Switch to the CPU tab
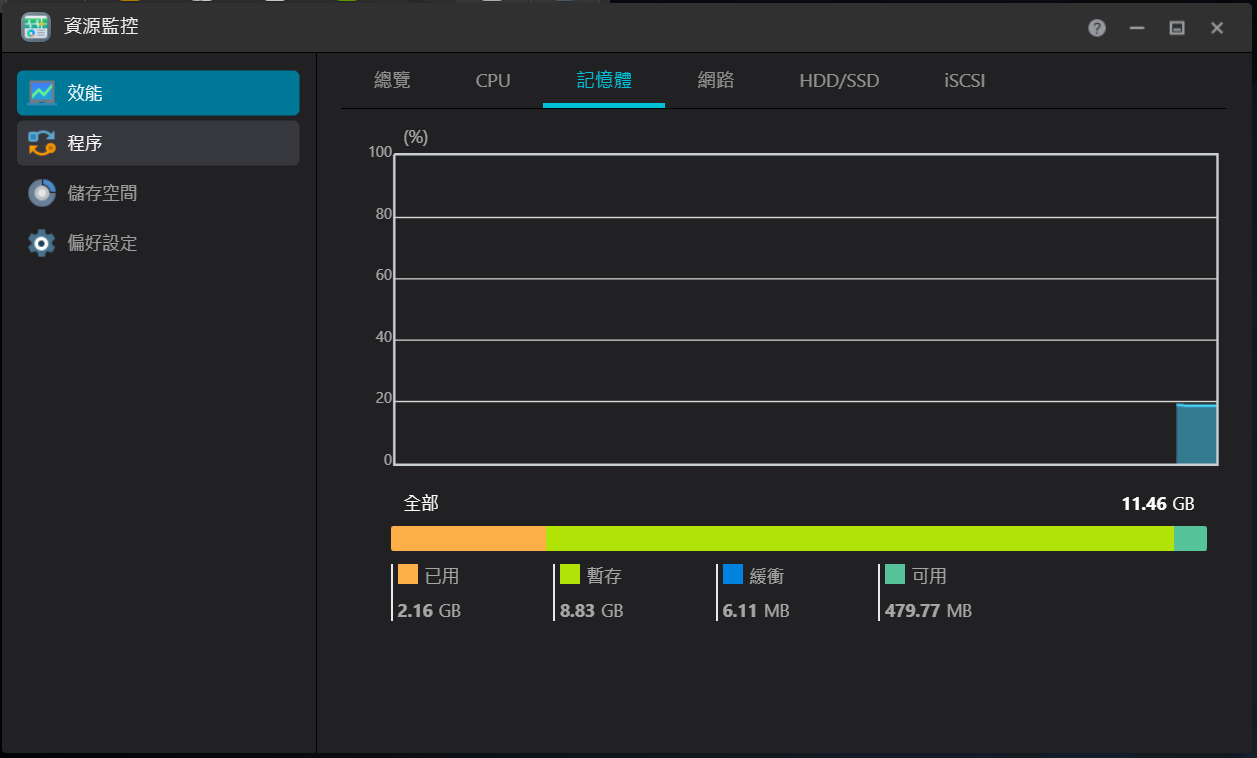The width and height of the screenshot is (1257, 758). tap(493, 81)
